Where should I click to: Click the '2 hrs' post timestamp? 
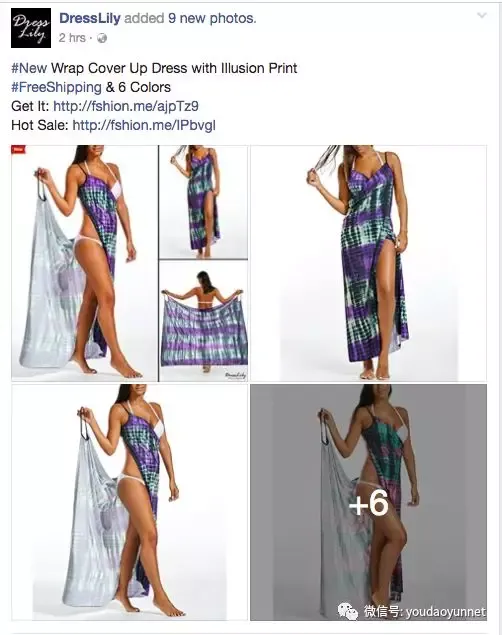coord(72,38)
